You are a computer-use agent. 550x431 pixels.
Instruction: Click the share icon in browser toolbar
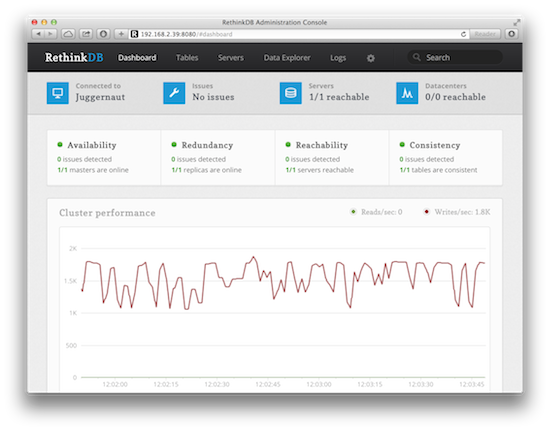point(86,34)
